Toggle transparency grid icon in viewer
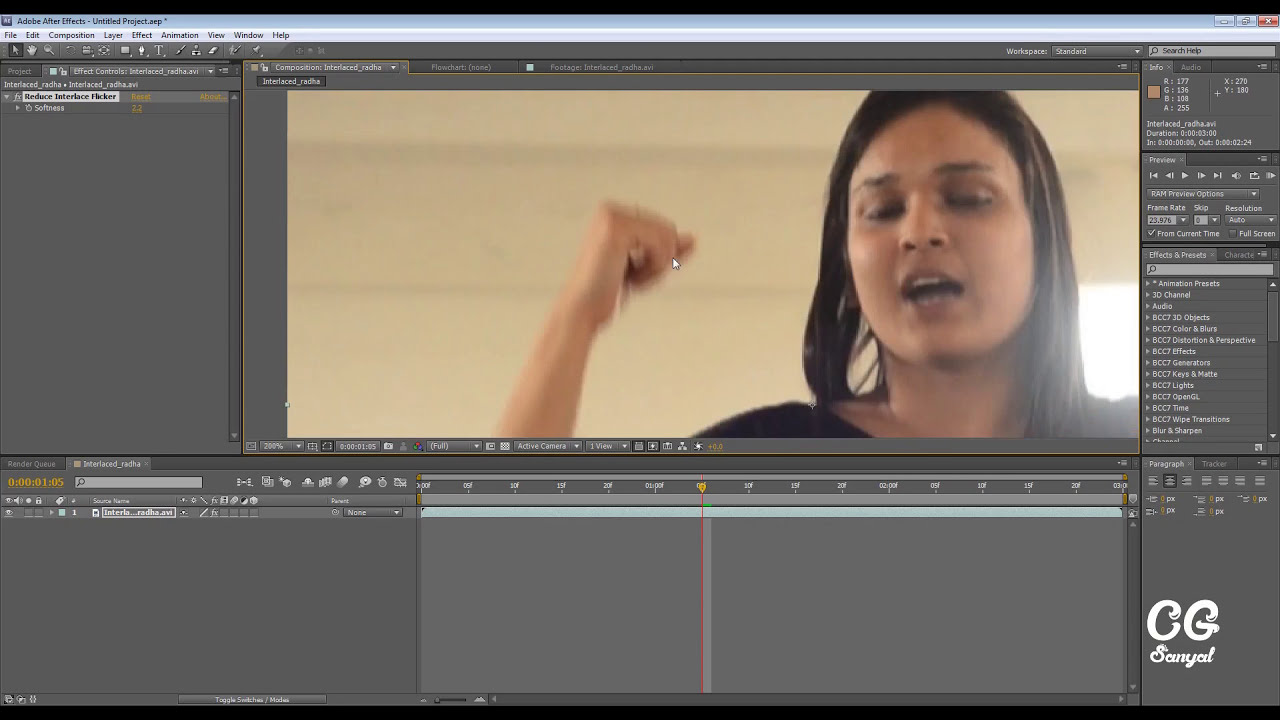 (505, 446)
